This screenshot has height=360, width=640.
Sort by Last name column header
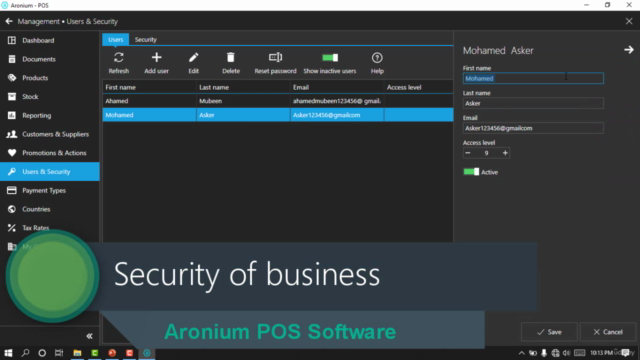point(243,87)
